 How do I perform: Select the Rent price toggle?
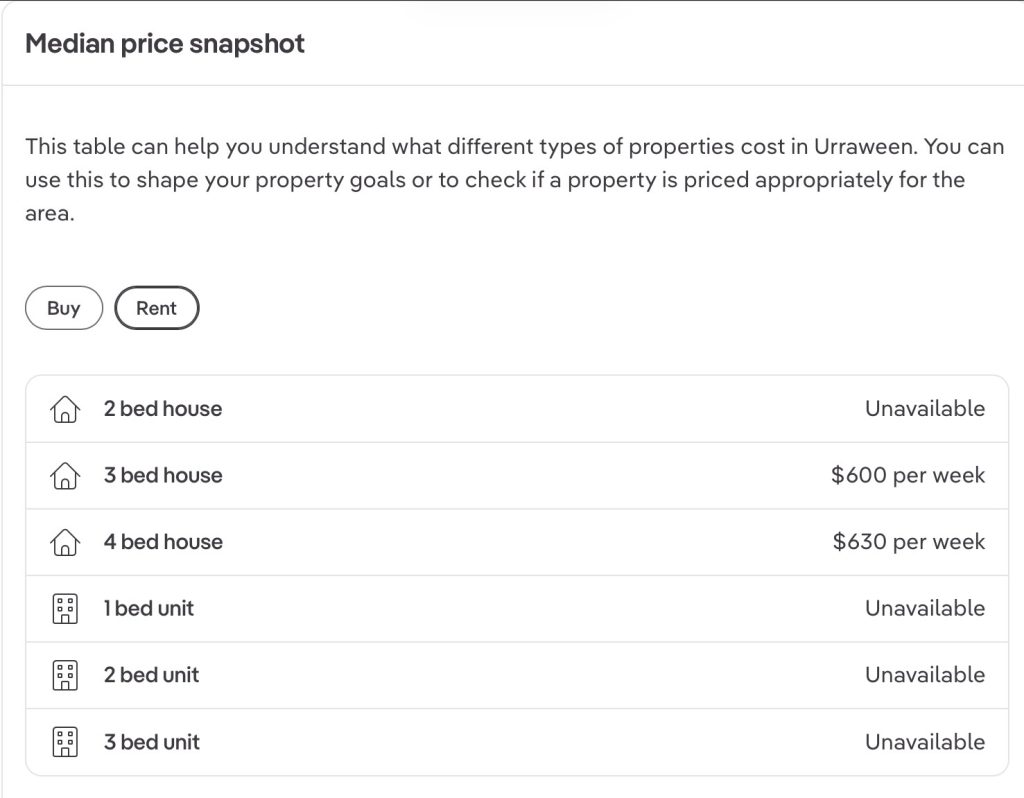pyautogui.click(x=157, y=308)
